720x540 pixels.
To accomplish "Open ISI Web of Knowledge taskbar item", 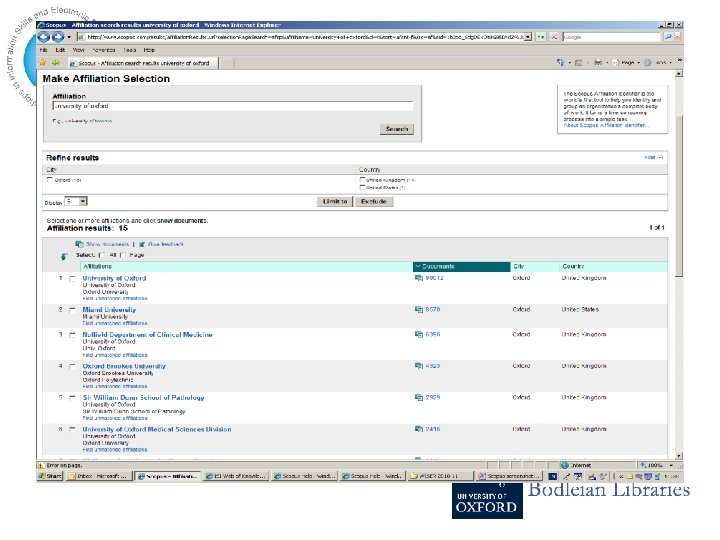I will pyautogui.click(x=236, y=476).
